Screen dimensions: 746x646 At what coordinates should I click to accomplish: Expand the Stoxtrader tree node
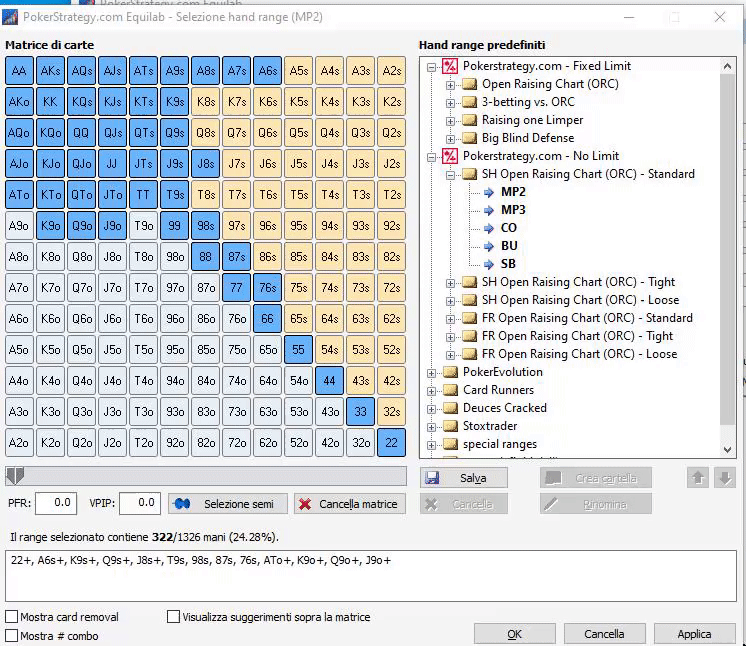[x=431, y=427]
